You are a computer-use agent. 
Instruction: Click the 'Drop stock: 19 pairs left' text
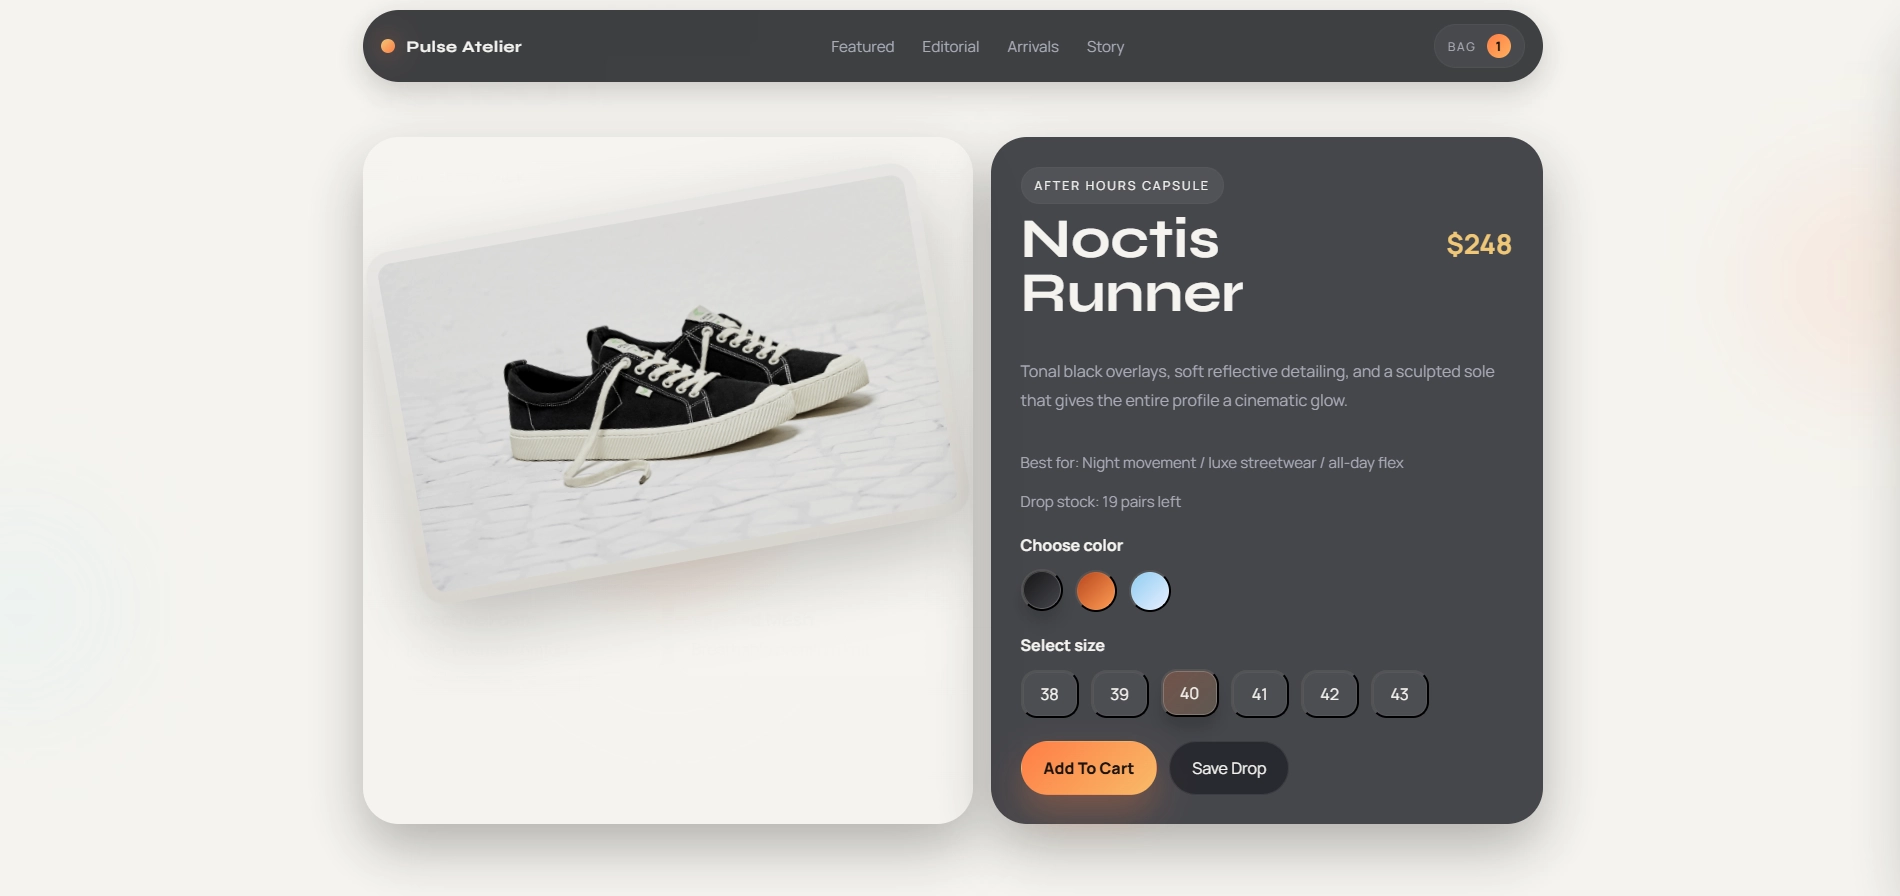coord(1100,502)
